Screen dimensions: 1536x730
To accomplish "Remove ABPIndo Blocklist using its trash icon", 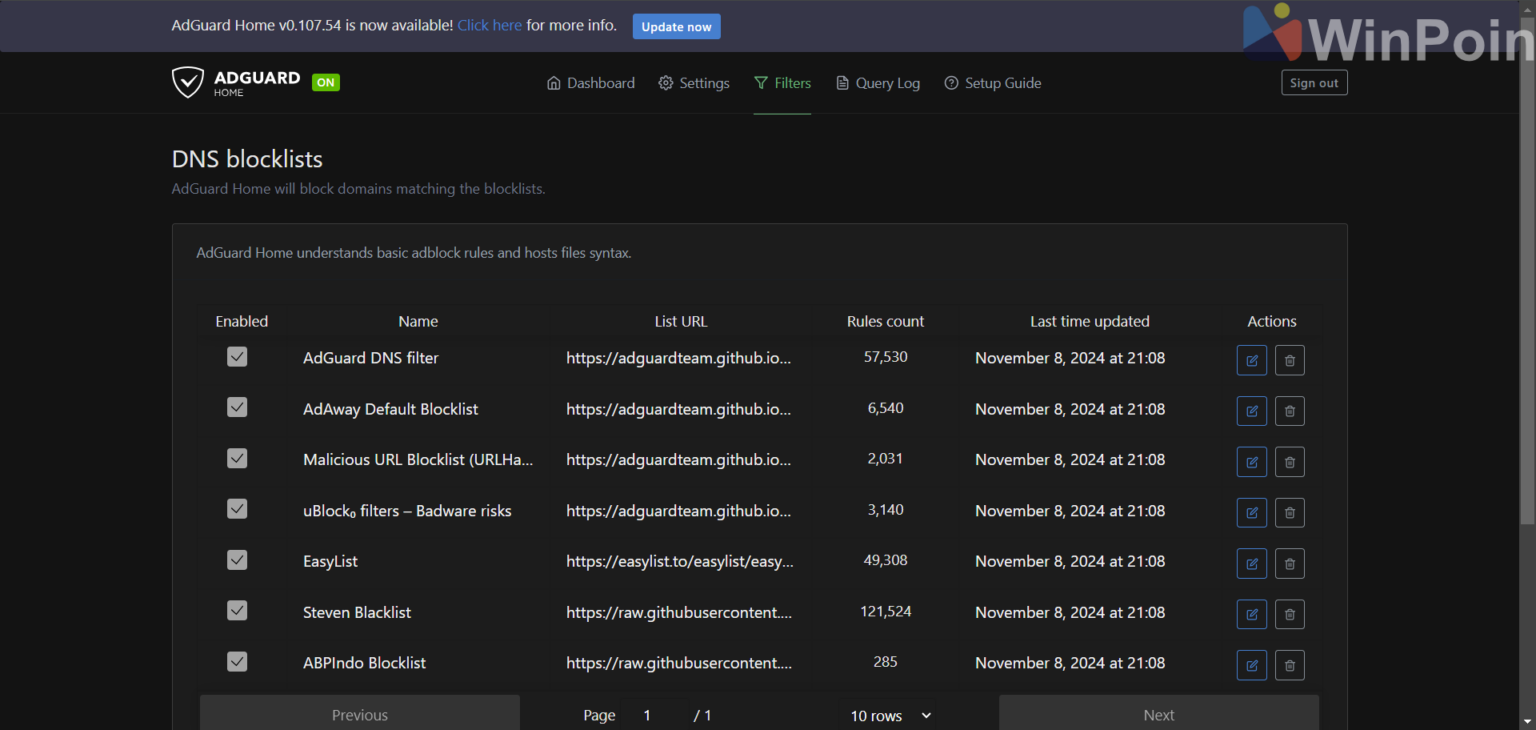I will point(1289,665).
